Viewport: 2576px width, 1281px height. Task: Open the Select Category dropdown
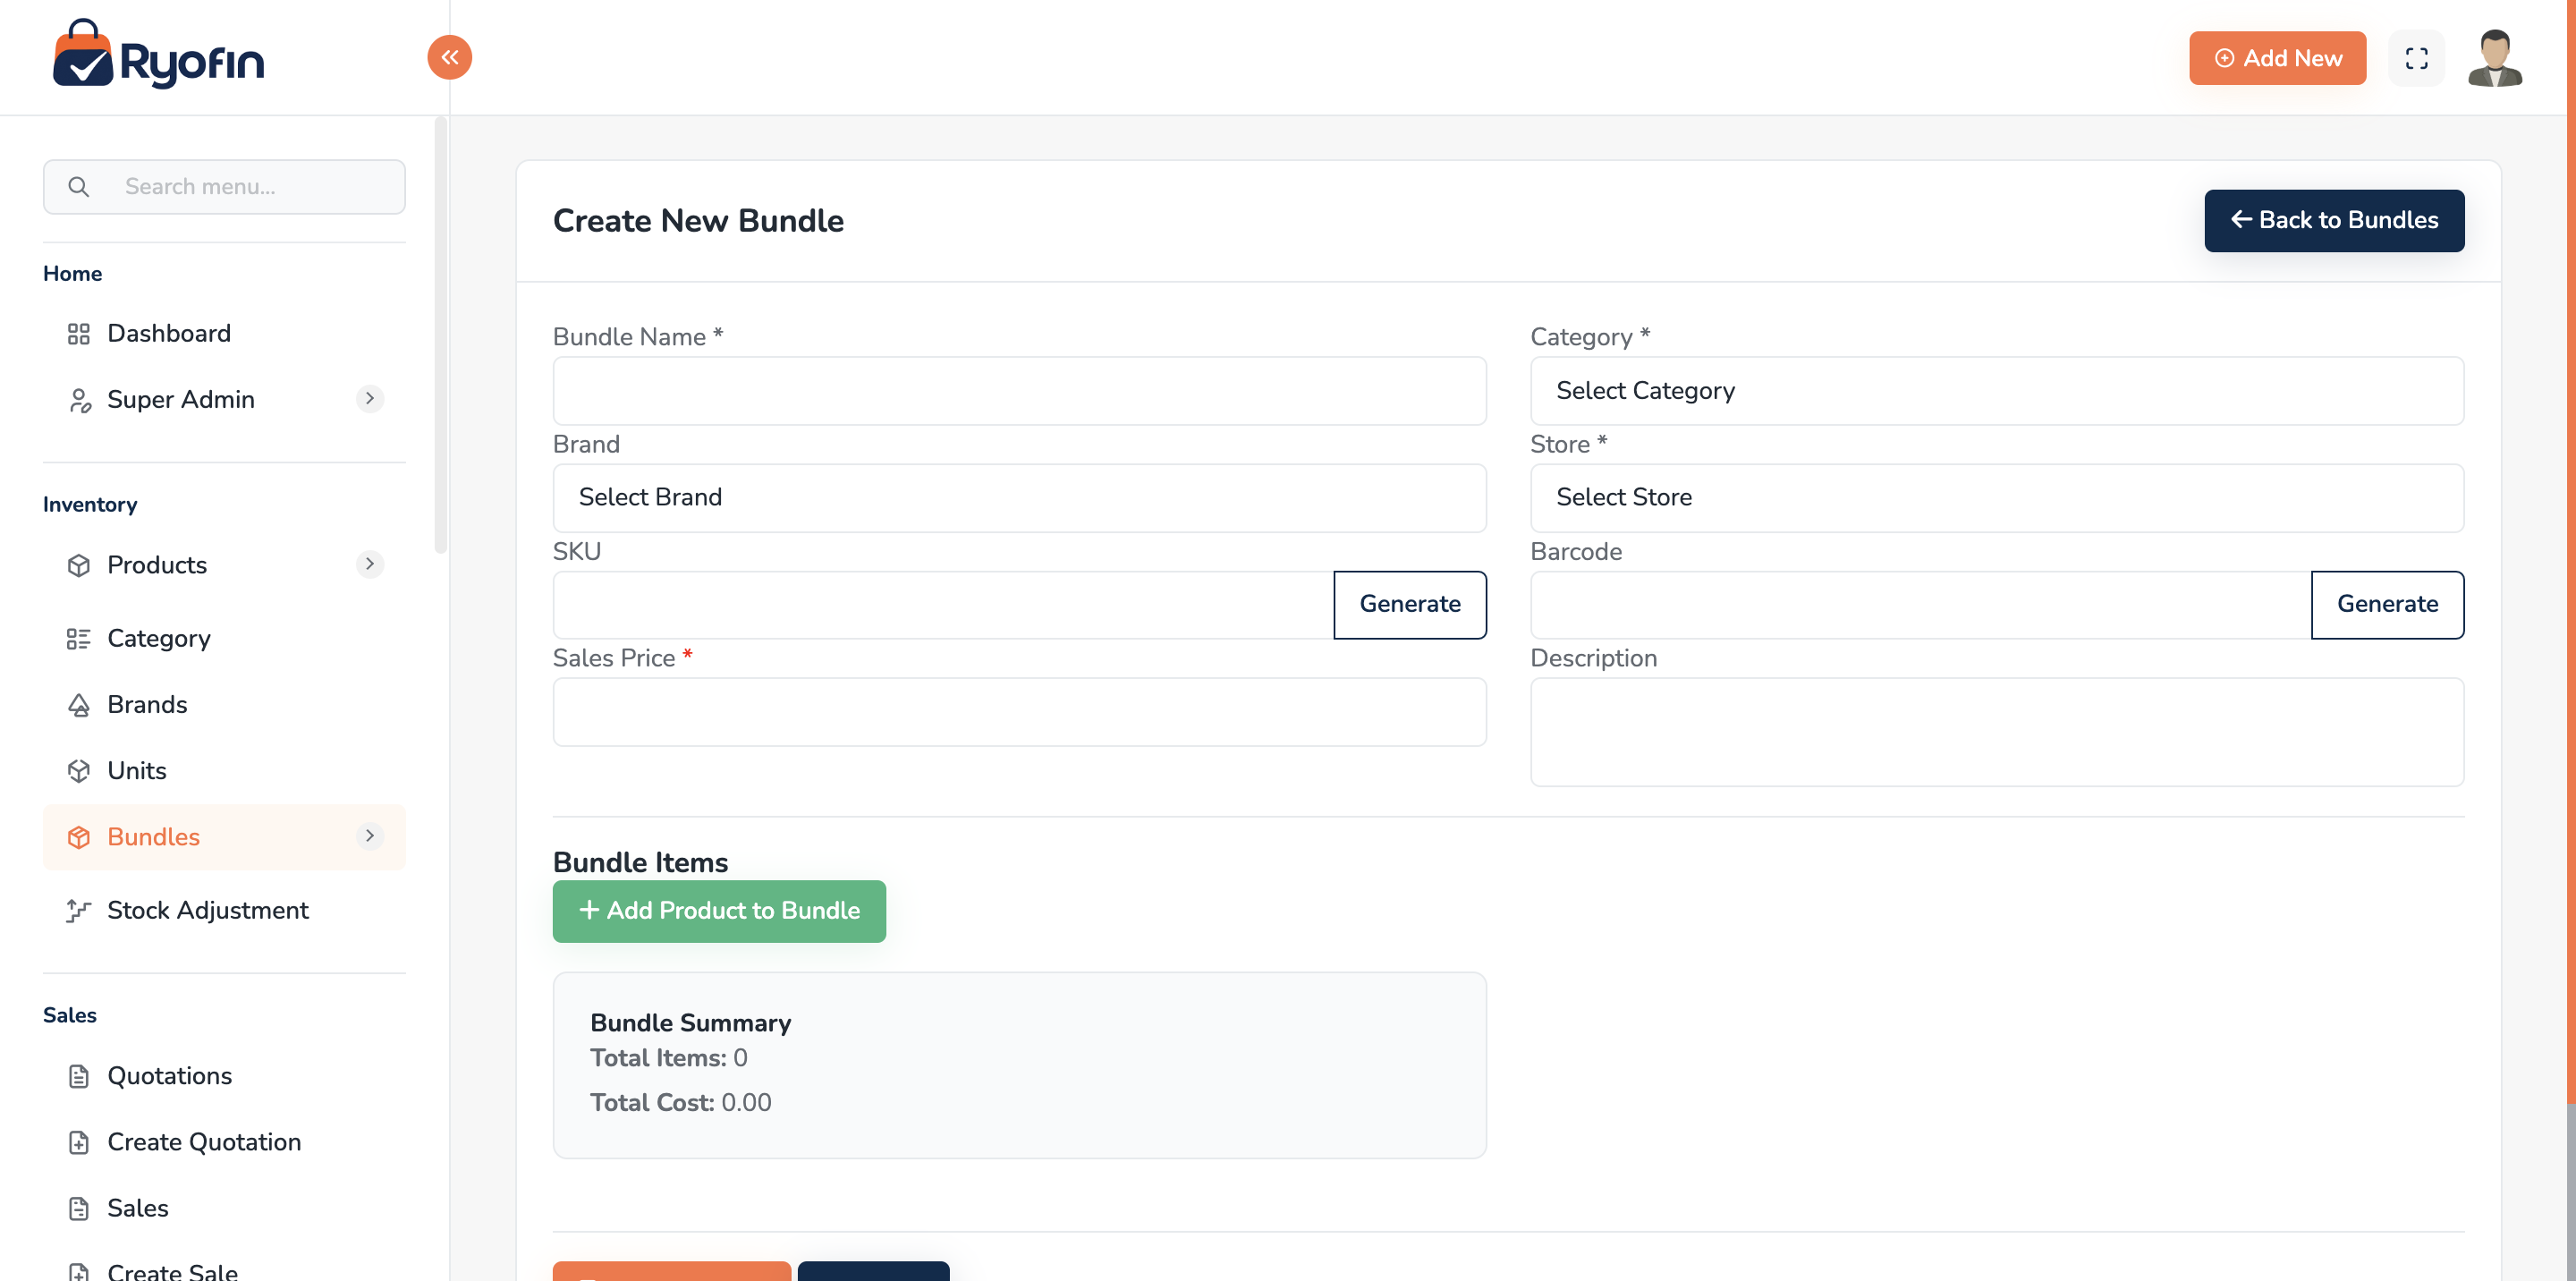pos(1996,391)
